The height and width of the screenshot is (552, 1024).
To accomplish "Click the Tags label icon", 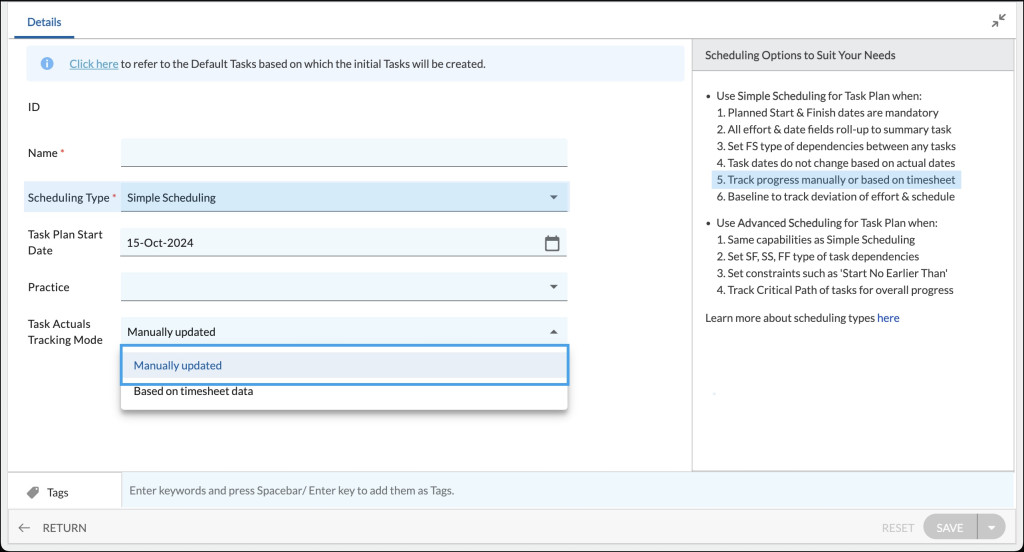I will (33, 493).
